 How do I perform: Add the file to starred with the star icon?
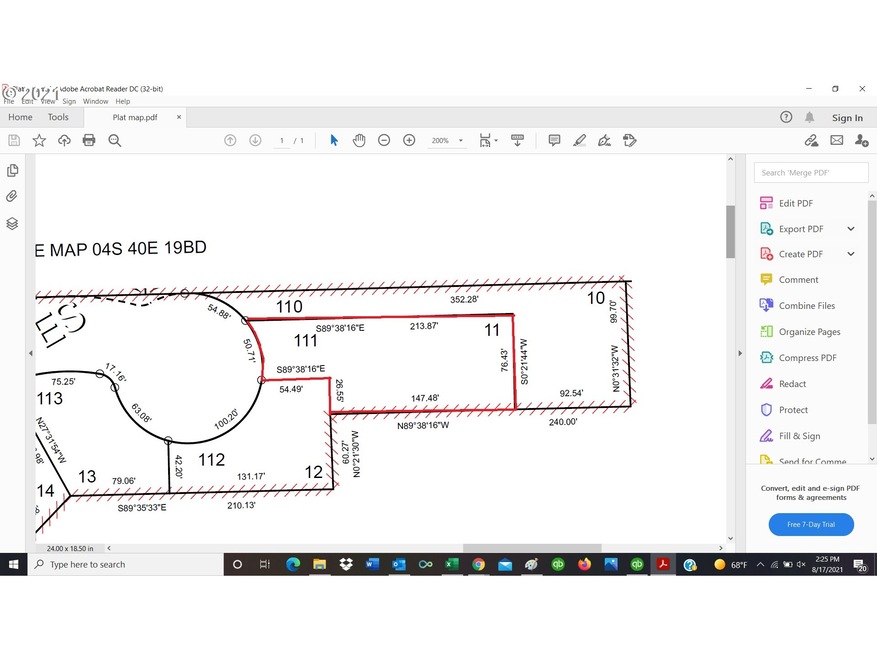pyautogui.click(x=39, y=140)
